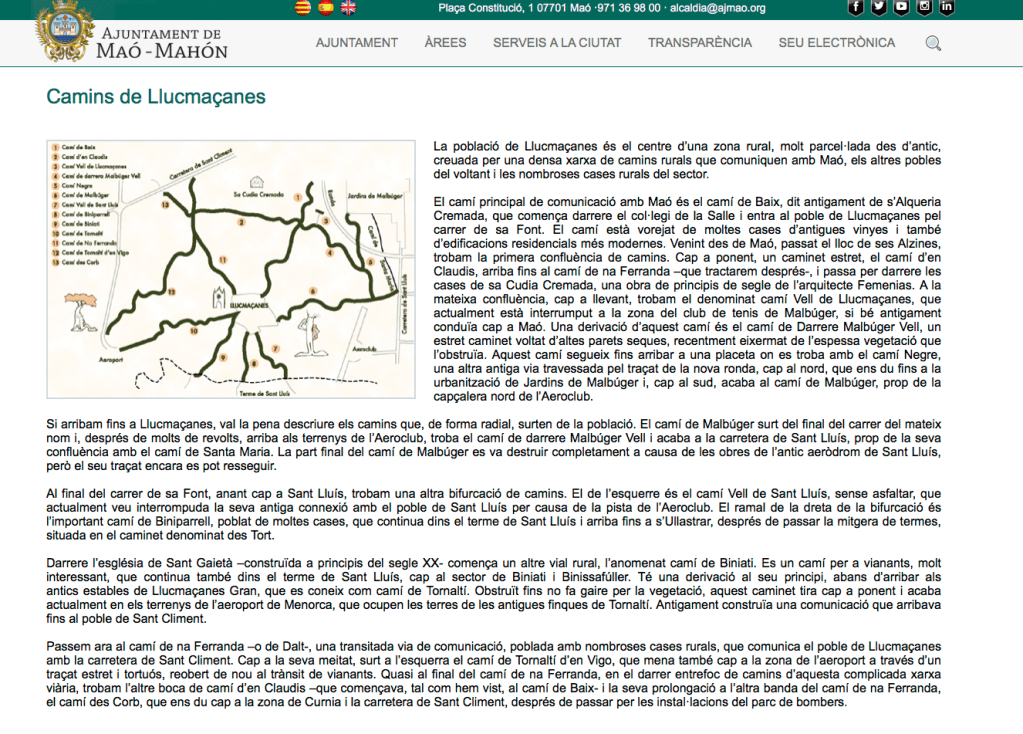This screenshot has height=734, width=1023.
Task: Open the Facebook page icon
Action: click(856, 8)
